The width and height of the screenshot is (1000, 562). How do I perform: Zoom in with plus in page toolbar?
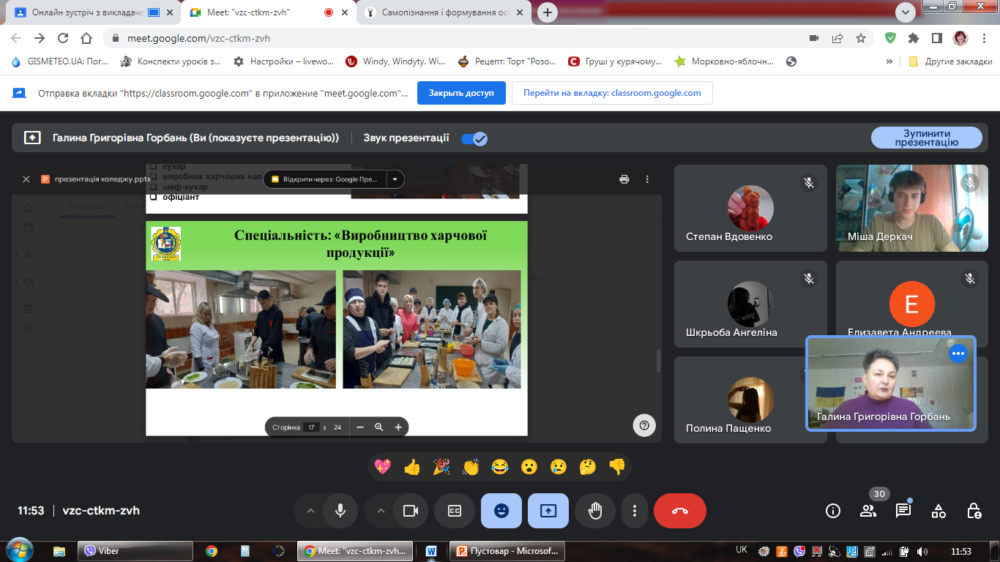[x=398, y=427]
